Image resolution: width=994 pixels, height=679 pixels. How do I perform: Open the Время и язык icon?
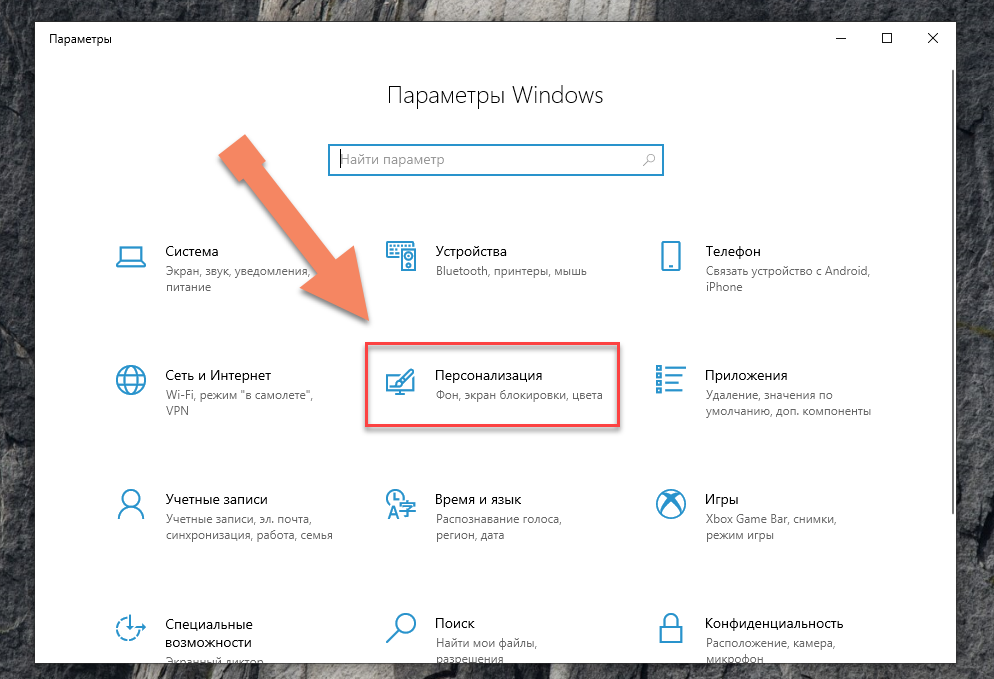coord(401,504)
